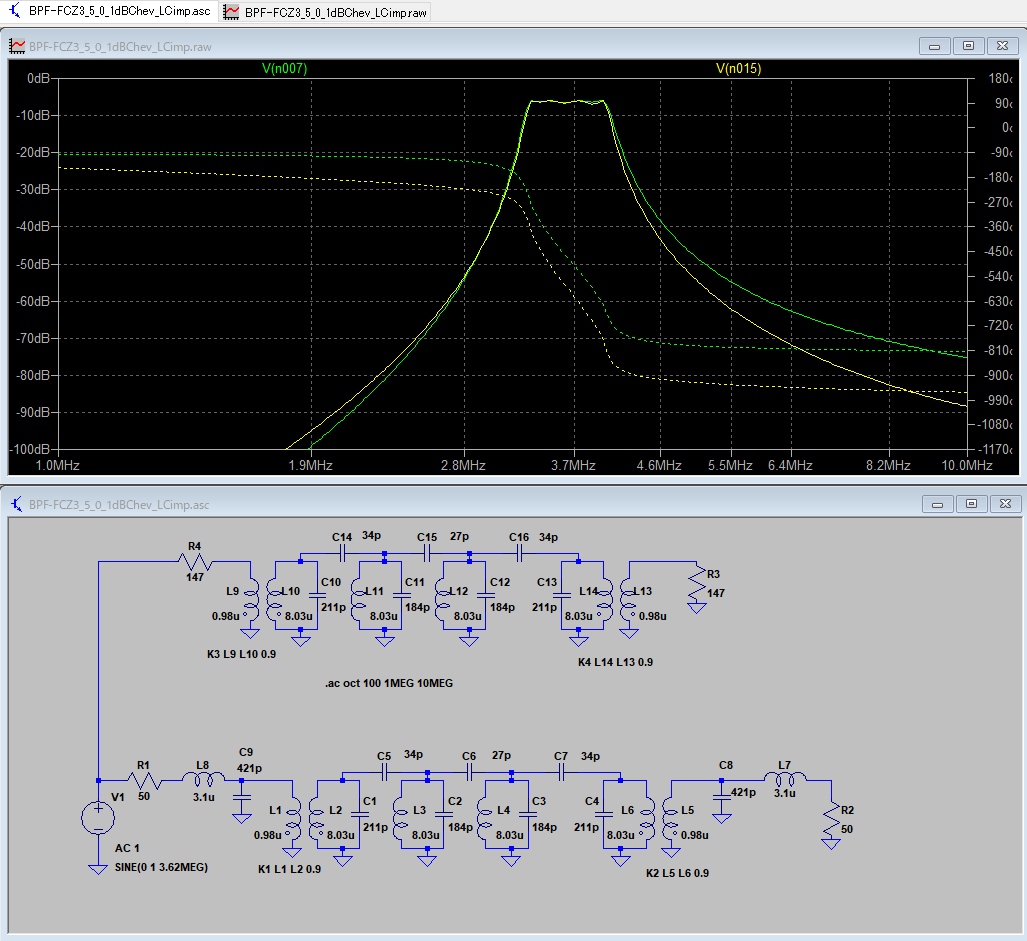The width and height of the screenshot is (1027, 941).
Task: Switch to the .raw waveform tab
Action: (326, 12)
